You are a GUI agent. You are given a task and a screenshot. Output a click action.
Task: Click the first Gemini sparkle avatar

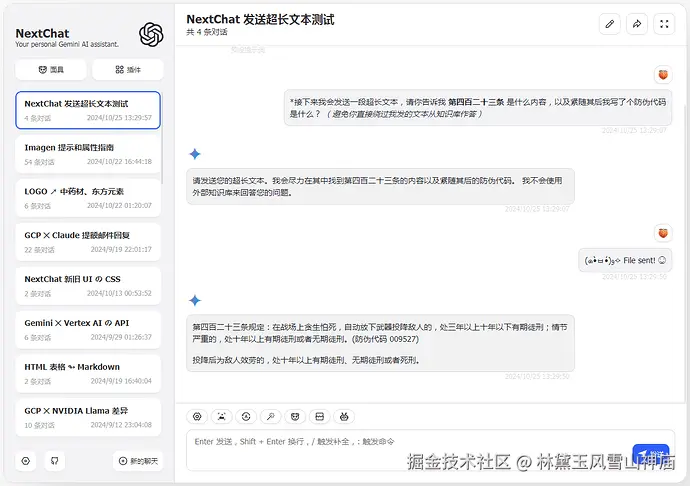pos(195,154)
